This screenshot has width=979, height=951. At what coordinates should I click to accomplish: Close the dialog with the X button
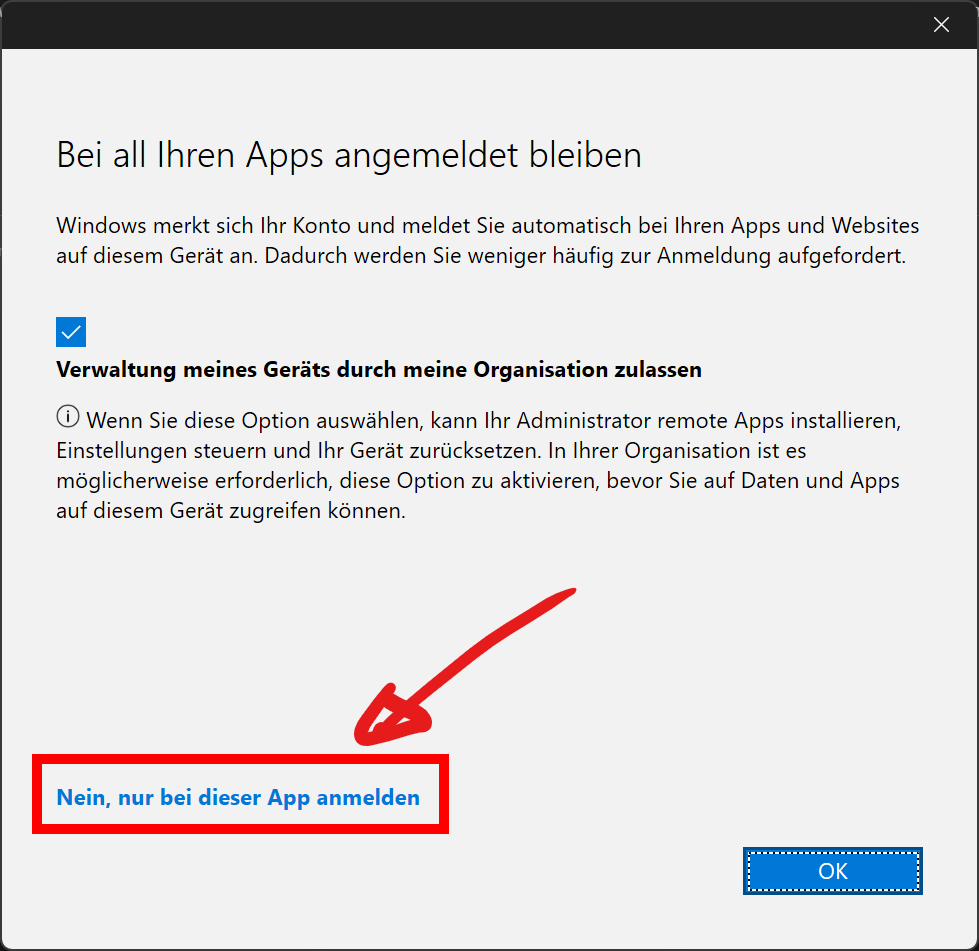coord(941,25)
